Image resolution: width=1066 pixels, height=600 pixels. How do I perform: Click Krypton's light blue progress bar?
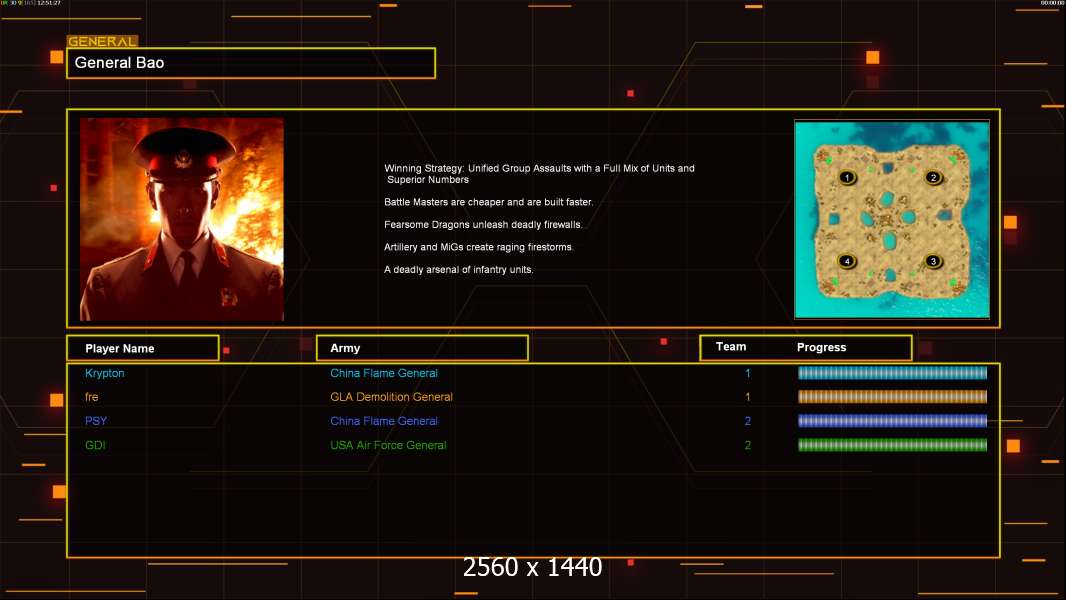pyautogui.click(x=893, y=372)
